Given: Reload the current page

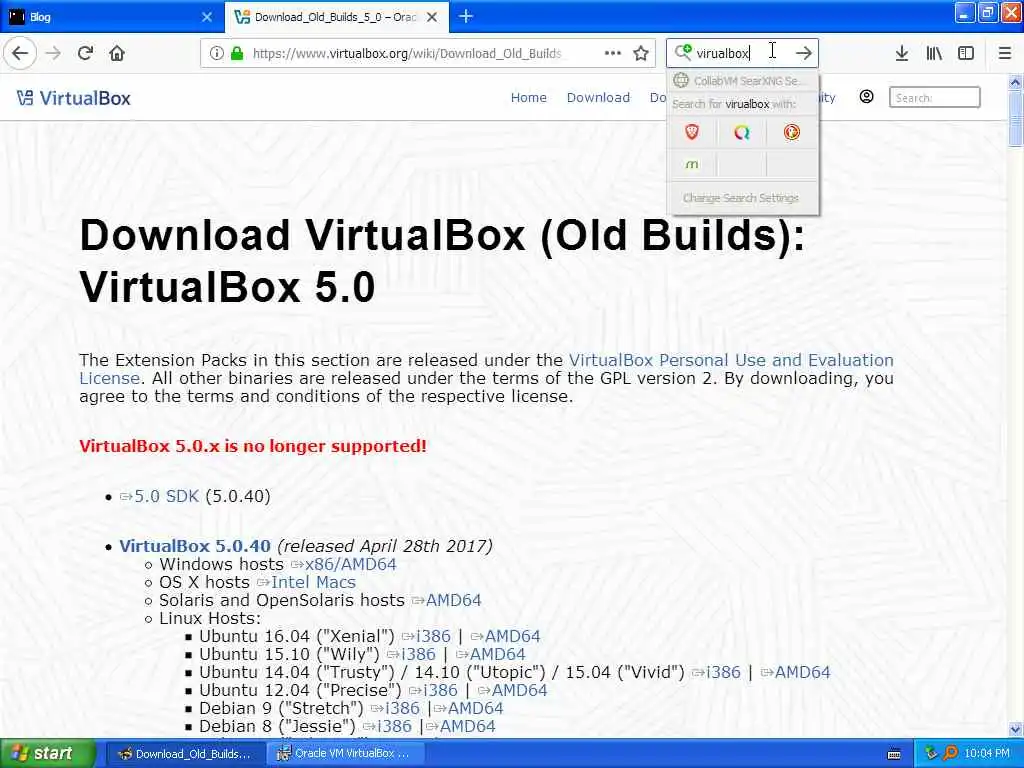Looking at the screenshot, I should coord(85,53).
